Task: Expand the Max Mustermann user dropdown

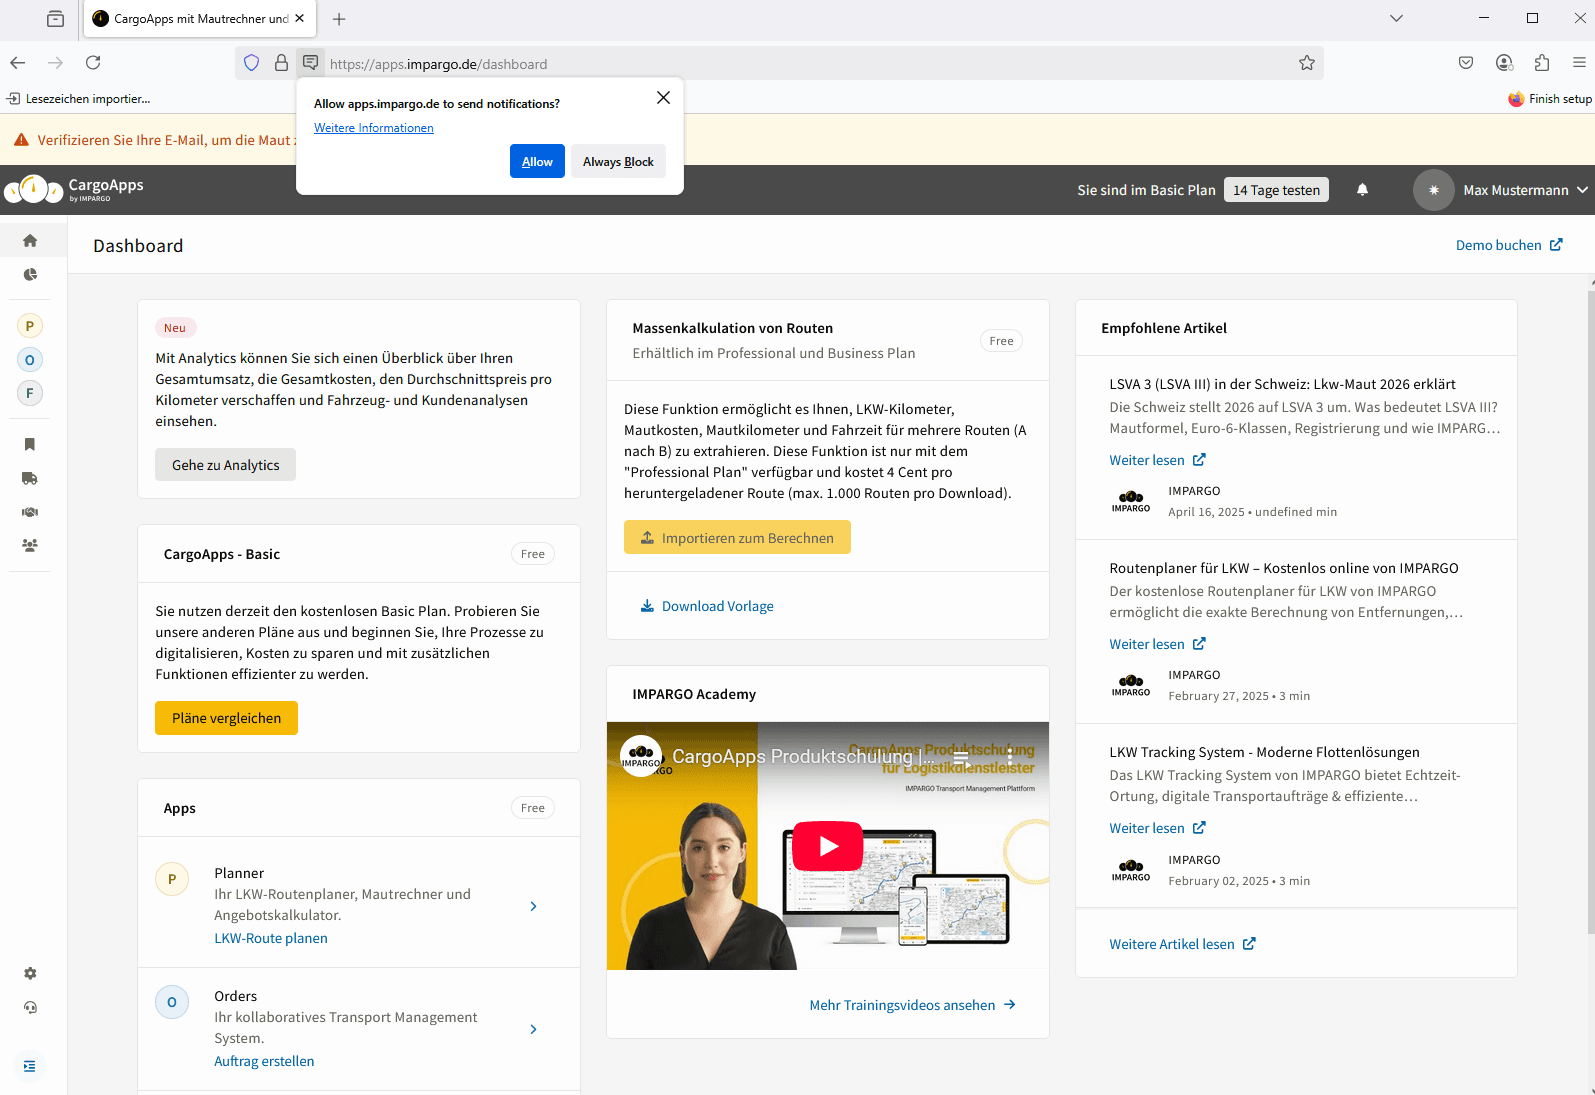Action: 1583,190
